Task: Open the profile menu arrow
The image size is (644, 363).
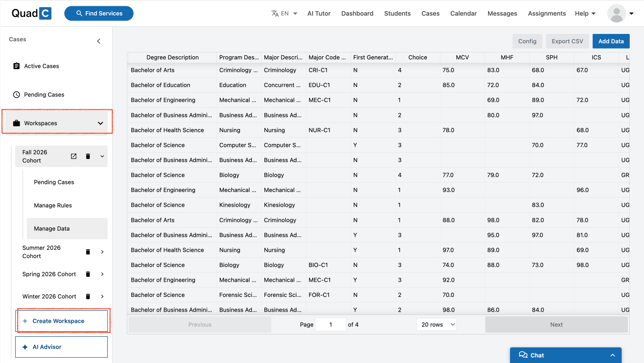Action: coord(631,14)
